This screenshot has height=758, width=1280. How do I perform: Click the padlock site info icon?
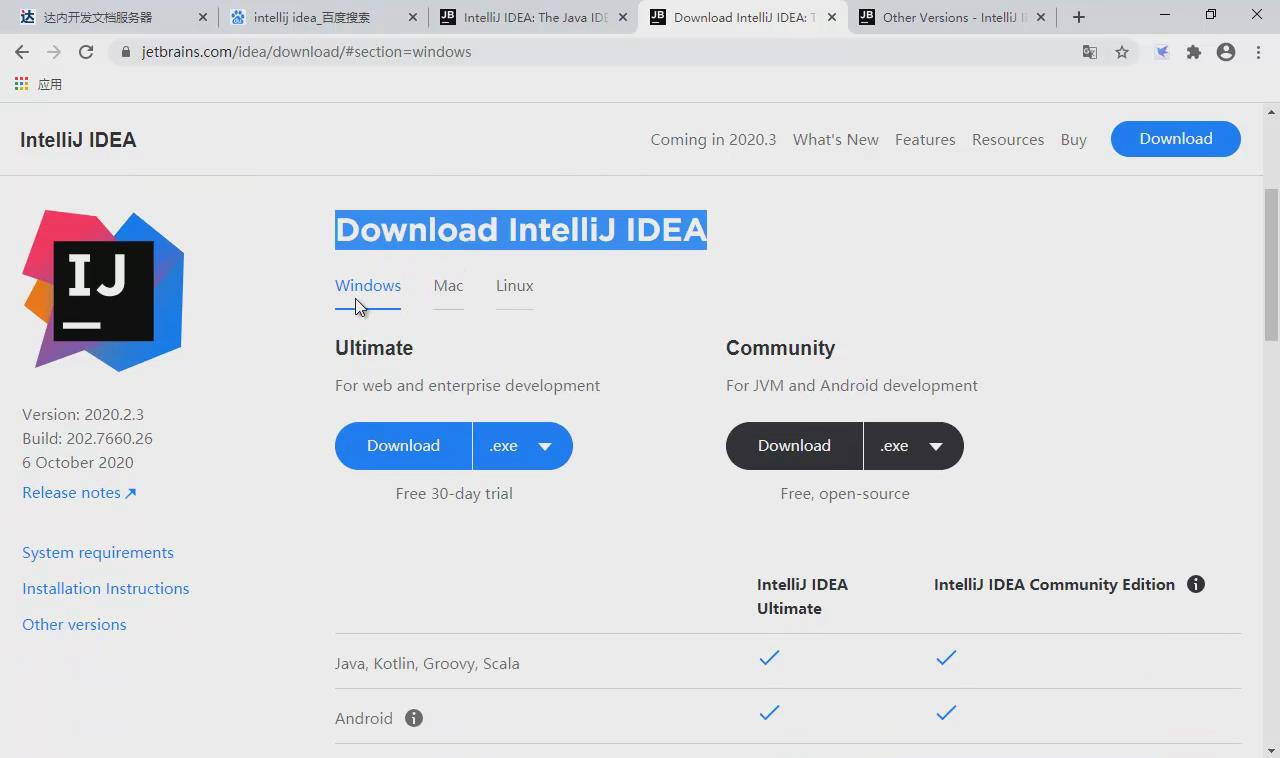125,52
